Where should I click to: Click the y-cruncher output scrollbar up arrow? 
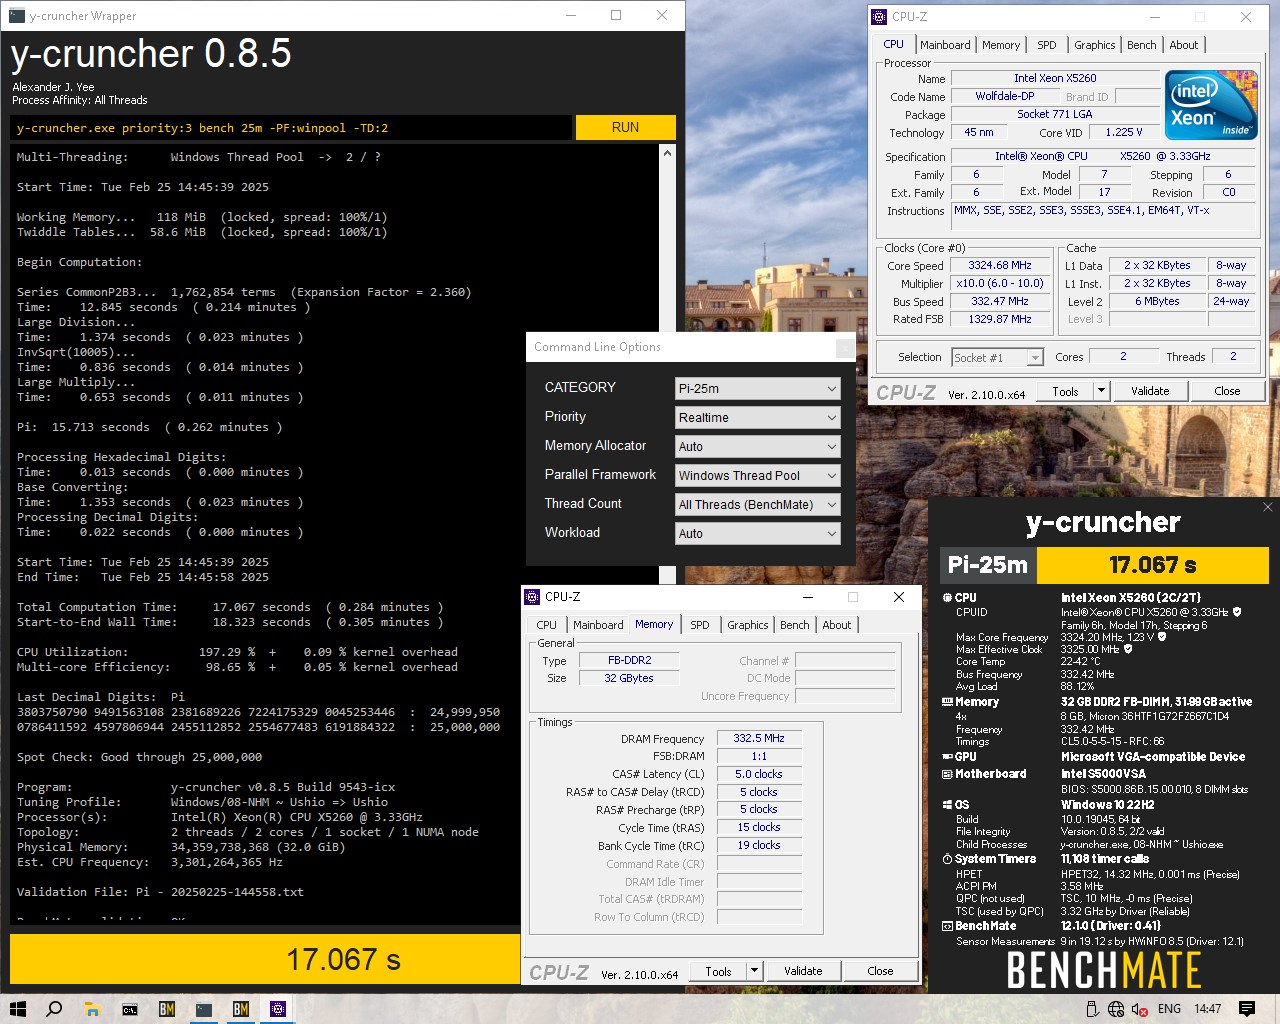click(668, 153)
